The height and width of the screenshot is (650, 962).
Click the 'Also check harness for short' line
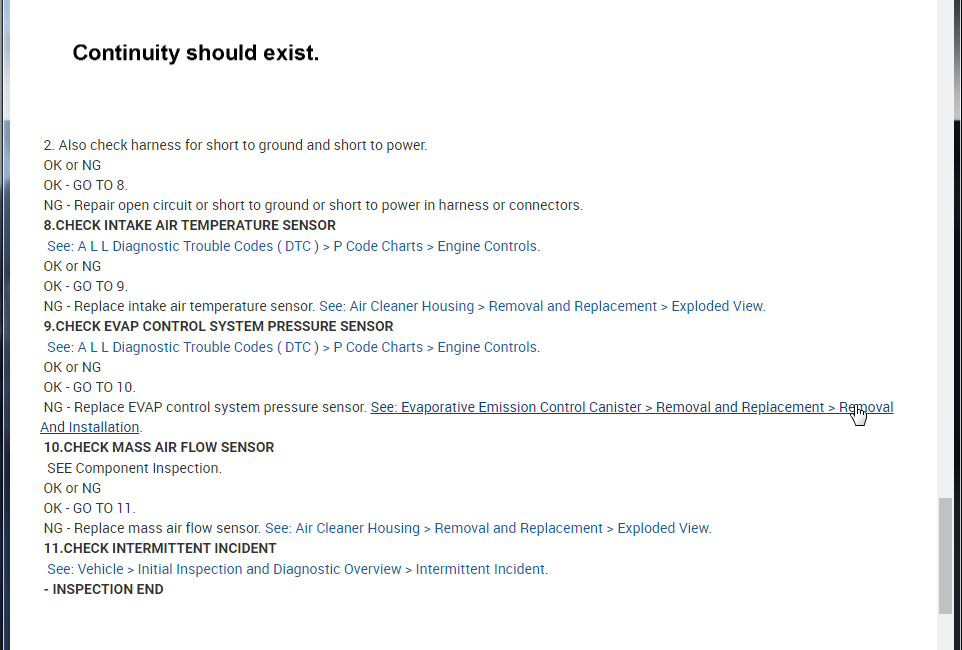(235, 145)
